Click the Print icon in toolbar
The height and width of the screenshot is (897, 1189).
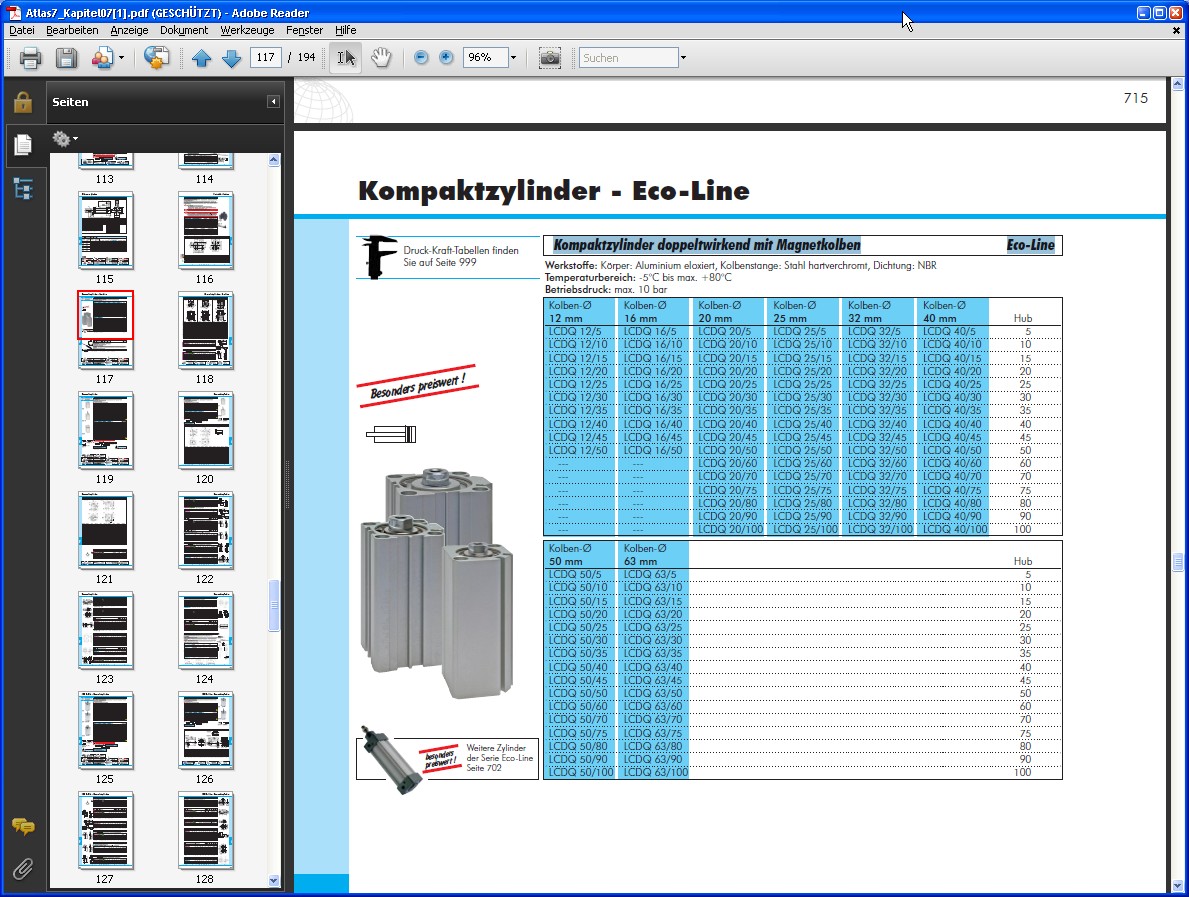(30, 58)
